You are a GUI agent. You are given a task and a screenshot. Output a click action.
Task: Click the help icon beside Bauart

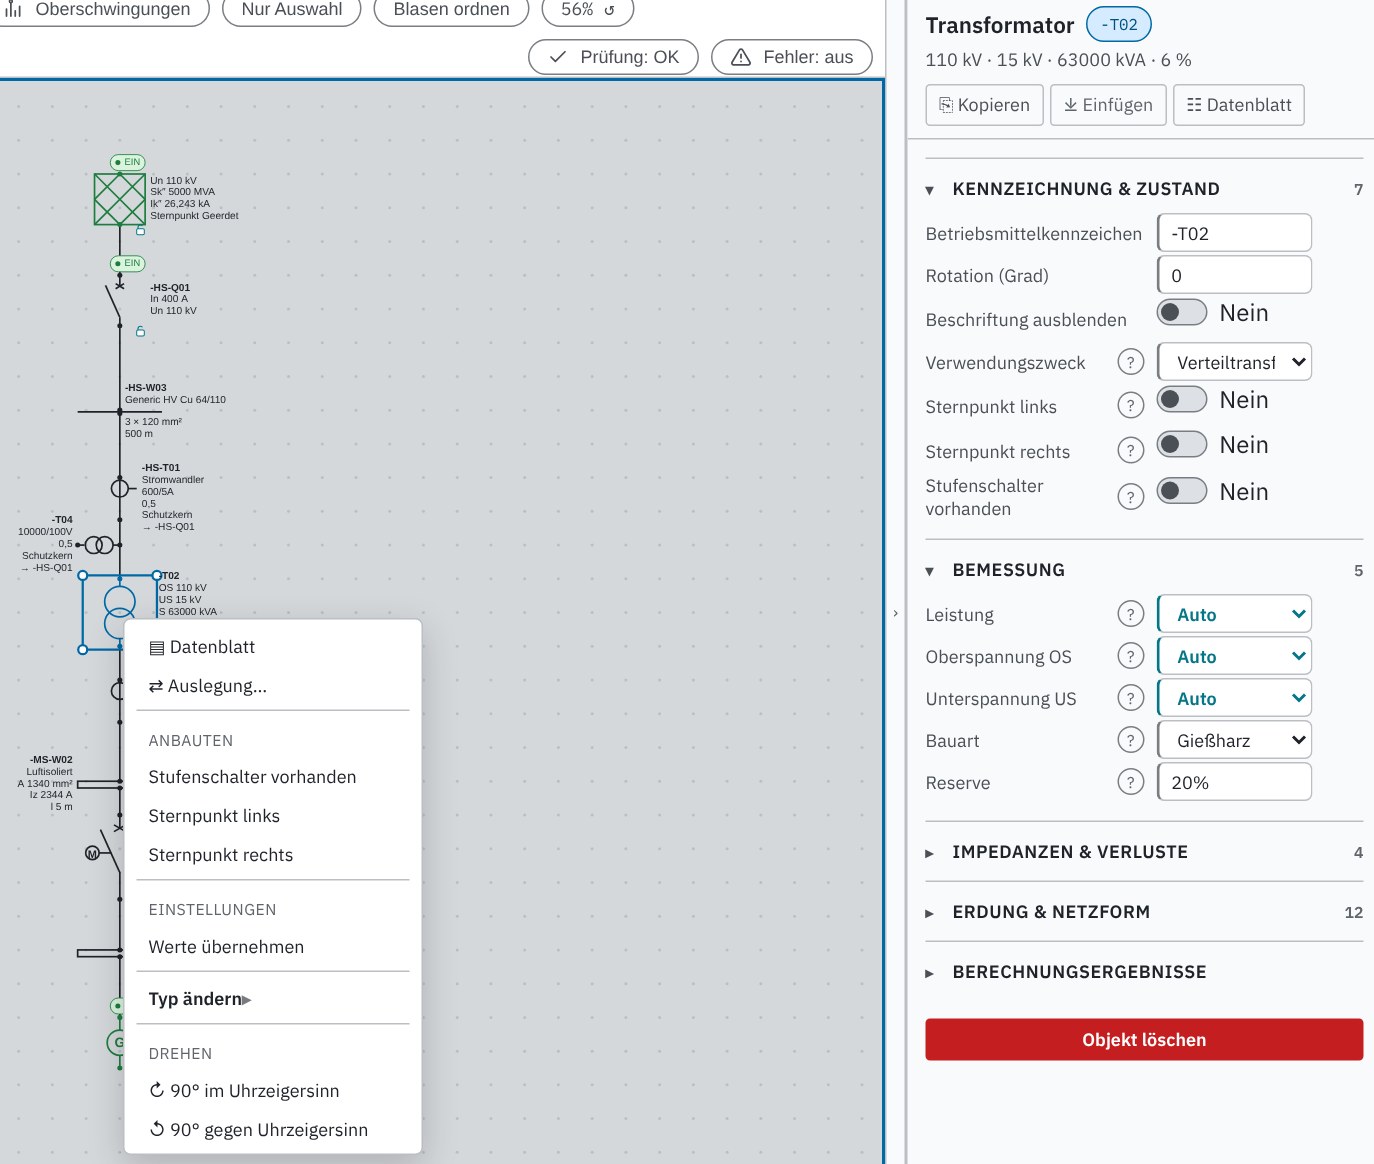[x=1130, y=740]
